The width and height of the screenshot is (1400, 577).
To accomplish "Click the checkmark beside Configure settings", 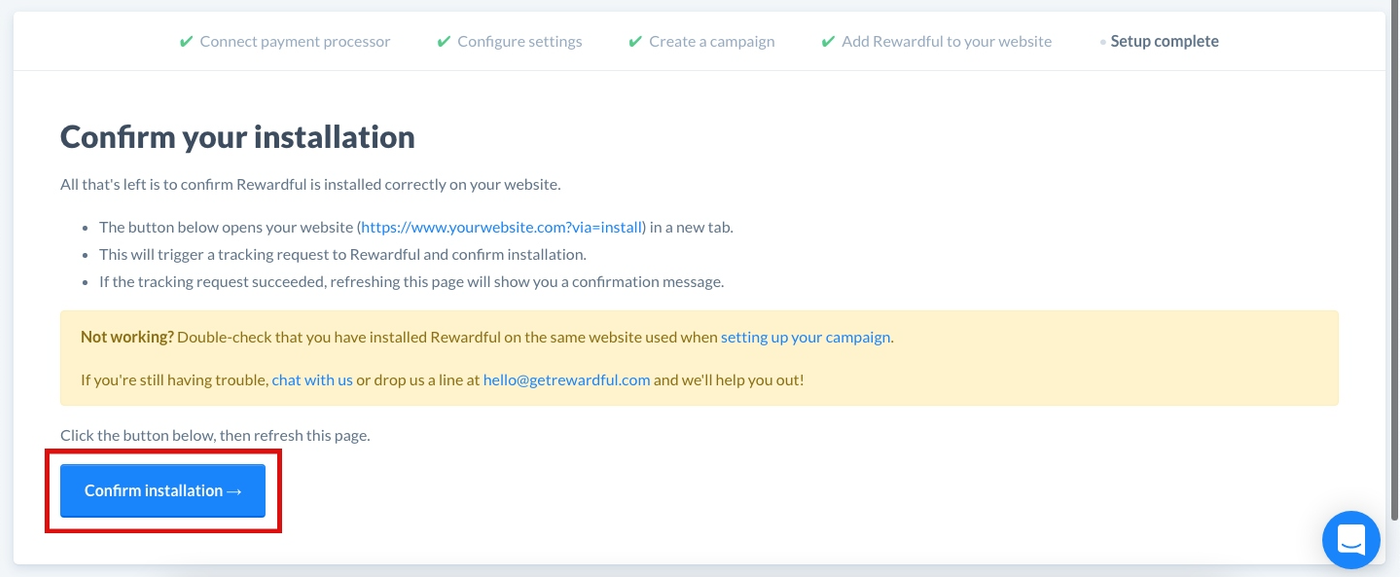I will click(444, 42).
